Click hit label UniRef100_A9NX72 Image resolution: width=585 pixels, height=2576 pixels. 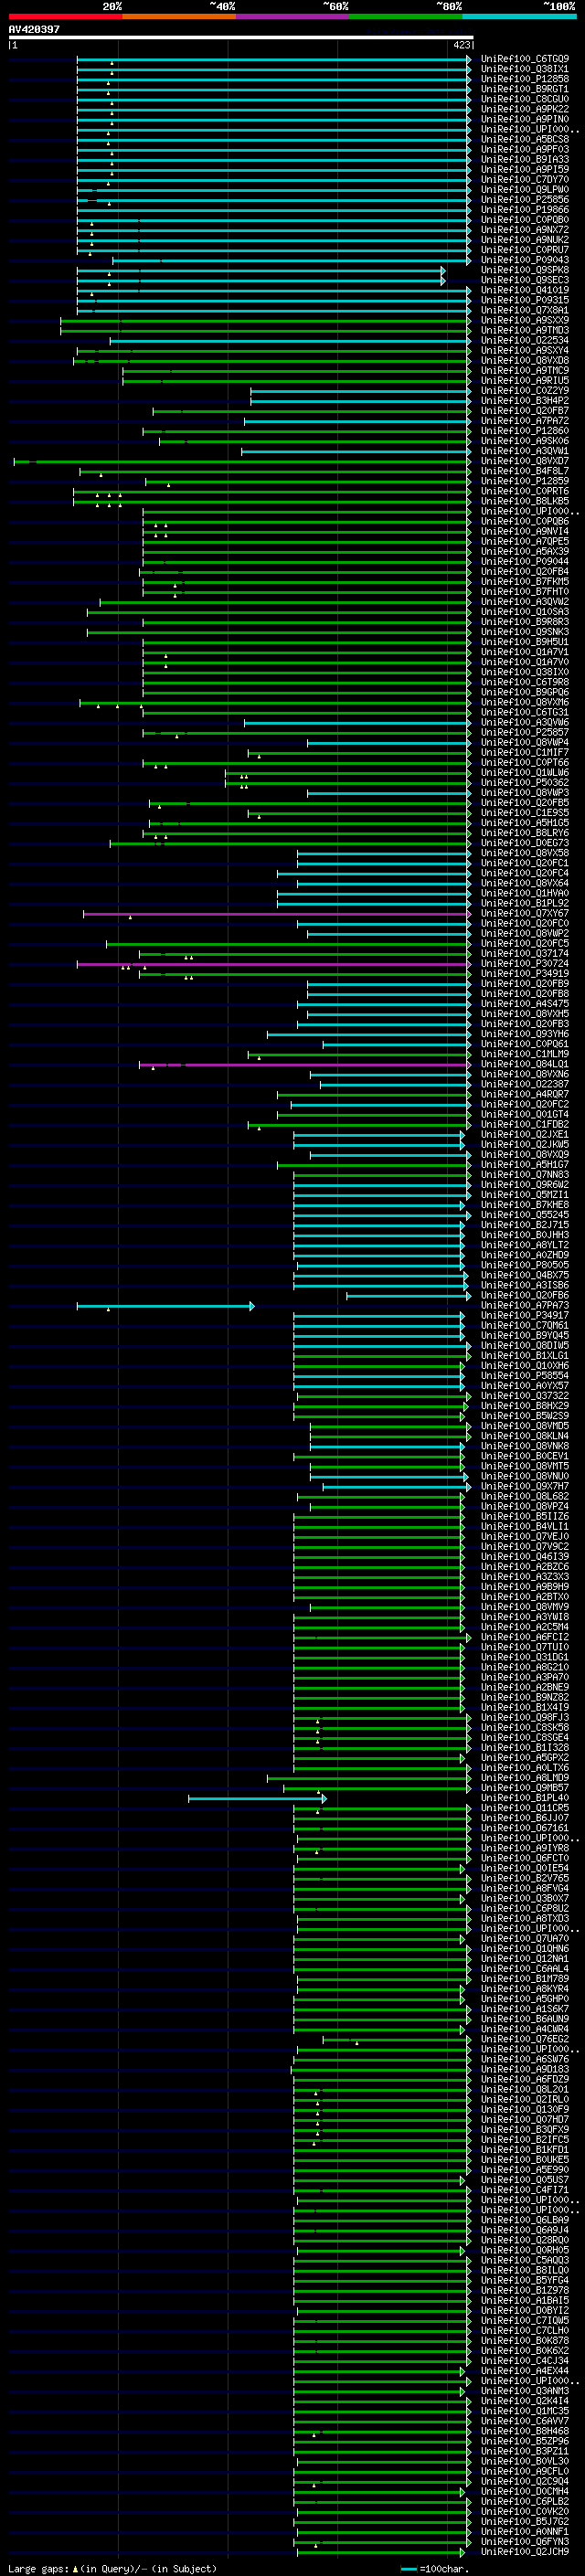coord(525,230)
